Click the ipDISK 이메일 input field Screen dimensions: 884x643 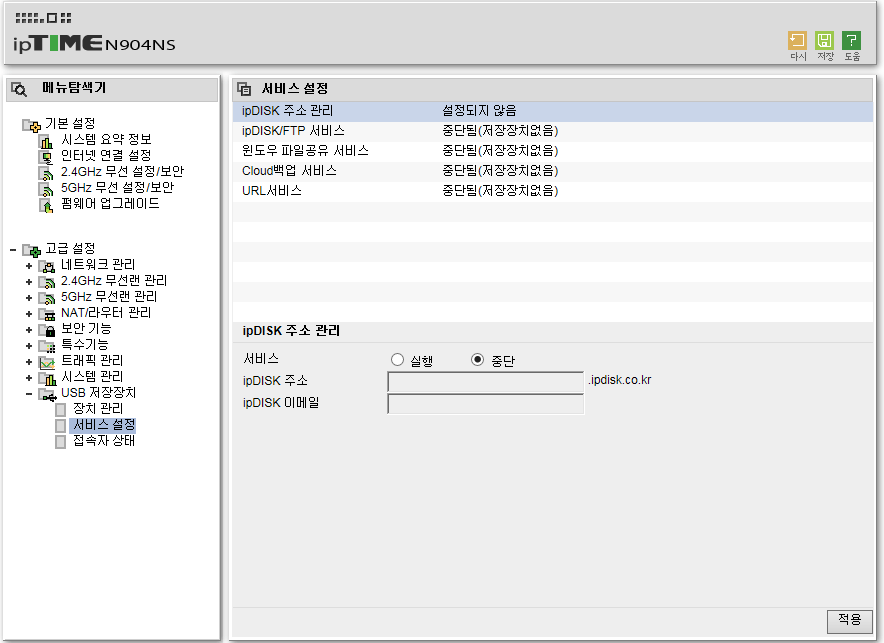point(485,403)
